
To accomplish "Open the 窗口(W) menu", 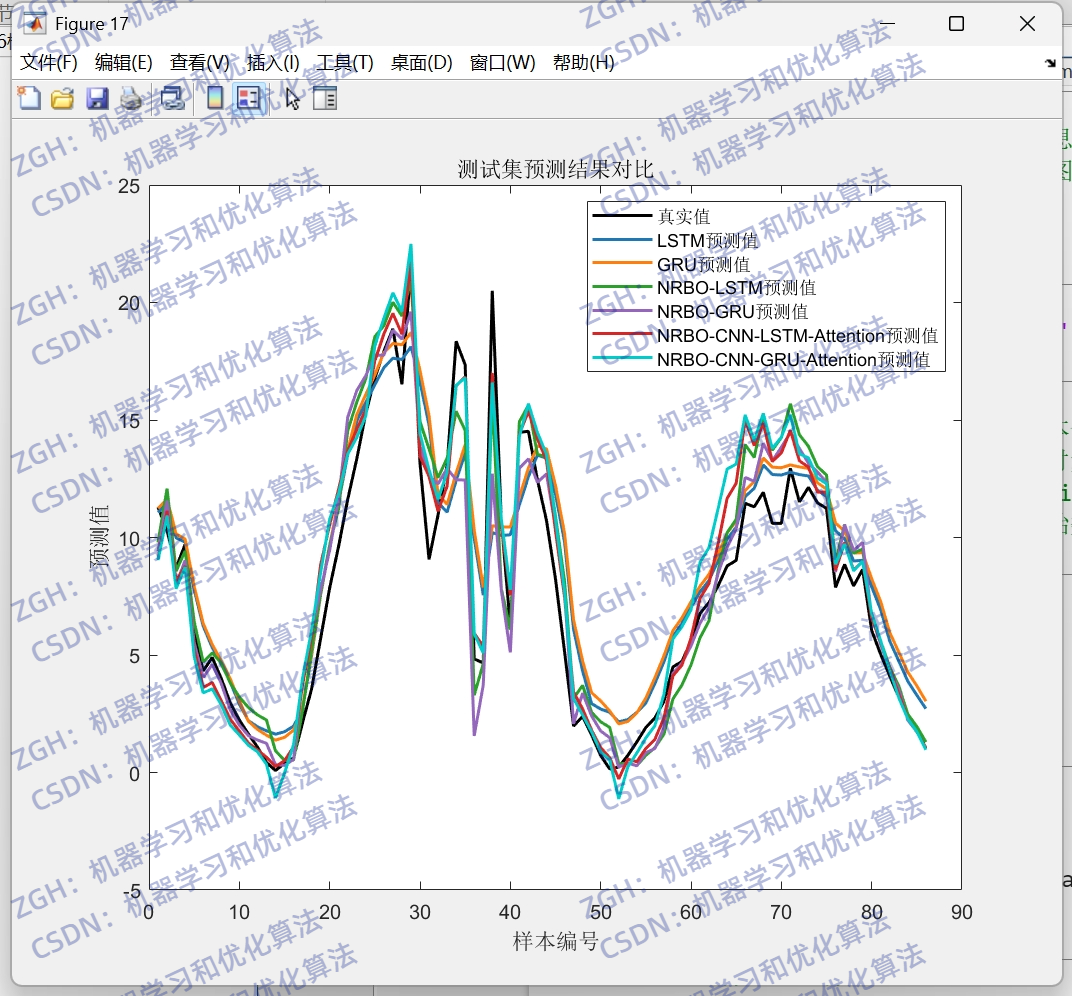I will click(x=502, y=63).
